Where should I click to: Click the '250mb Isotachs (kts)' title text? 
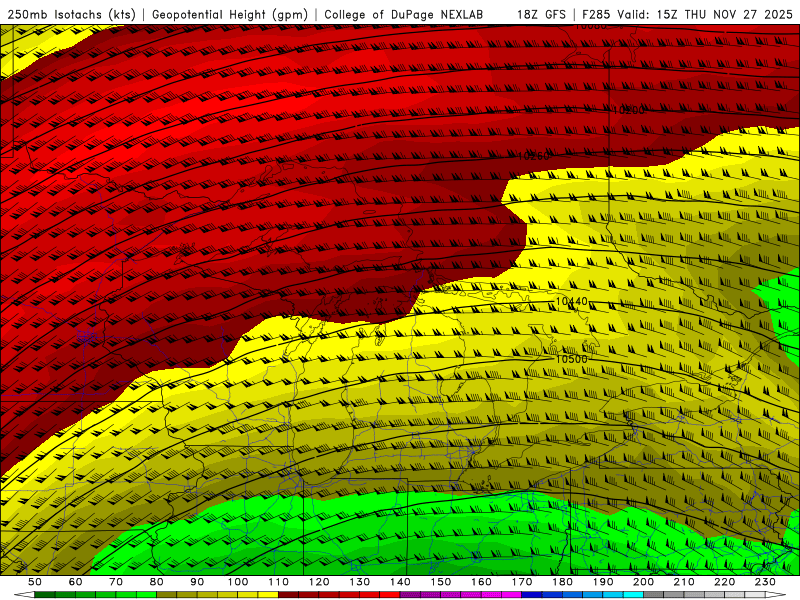[x=71, y=15]
